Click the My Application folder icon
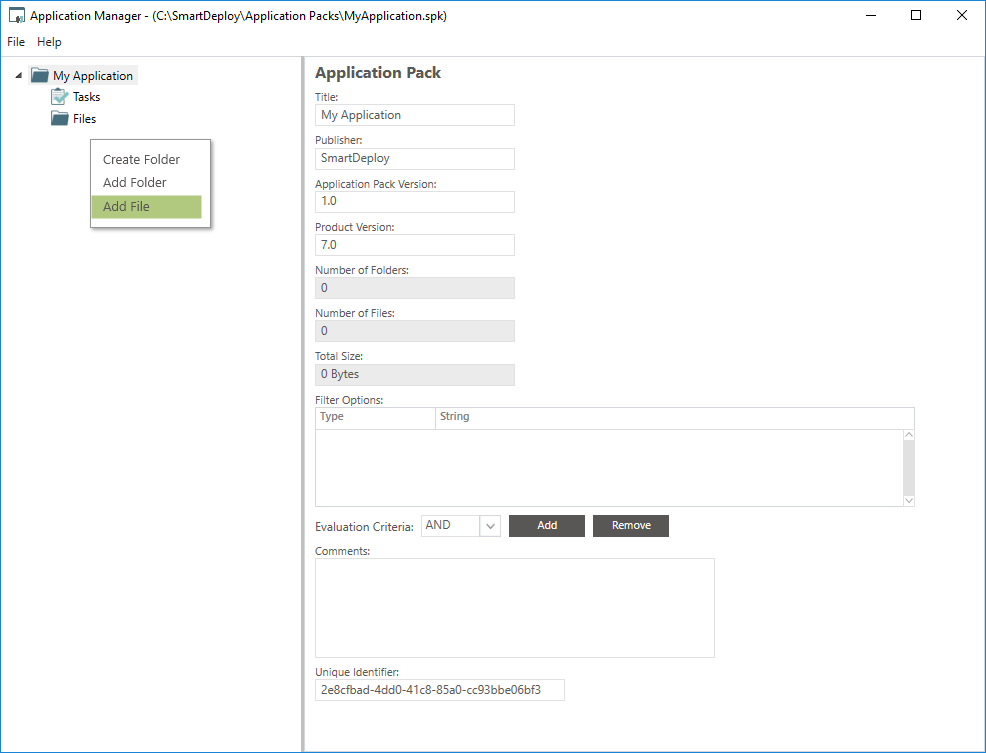This screenshot has width=986, height=753. click(x=40, y=76)
